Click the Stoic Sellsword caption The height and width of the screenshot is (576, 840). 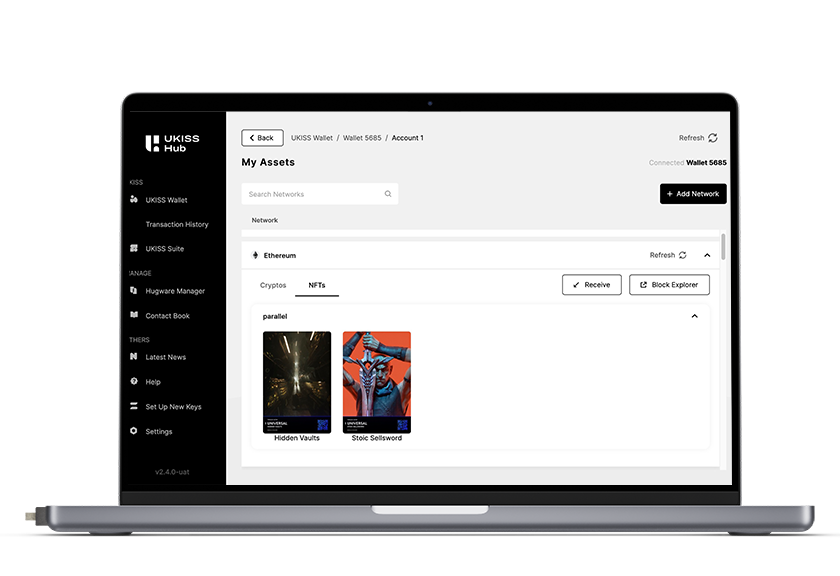(x=377, y=438)
